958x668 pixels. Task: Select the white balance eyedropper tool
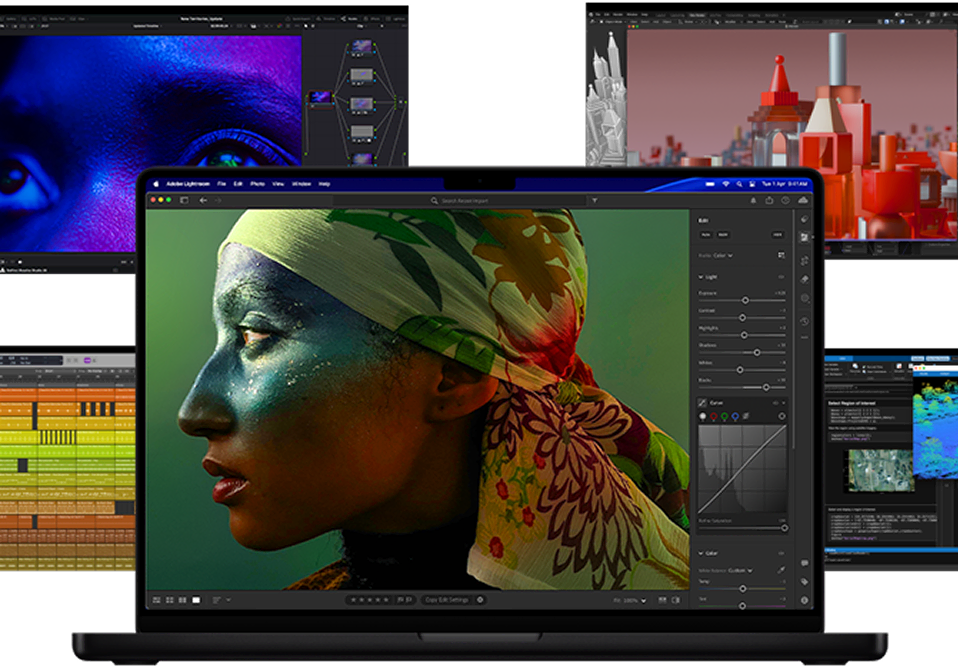(782, 570)
